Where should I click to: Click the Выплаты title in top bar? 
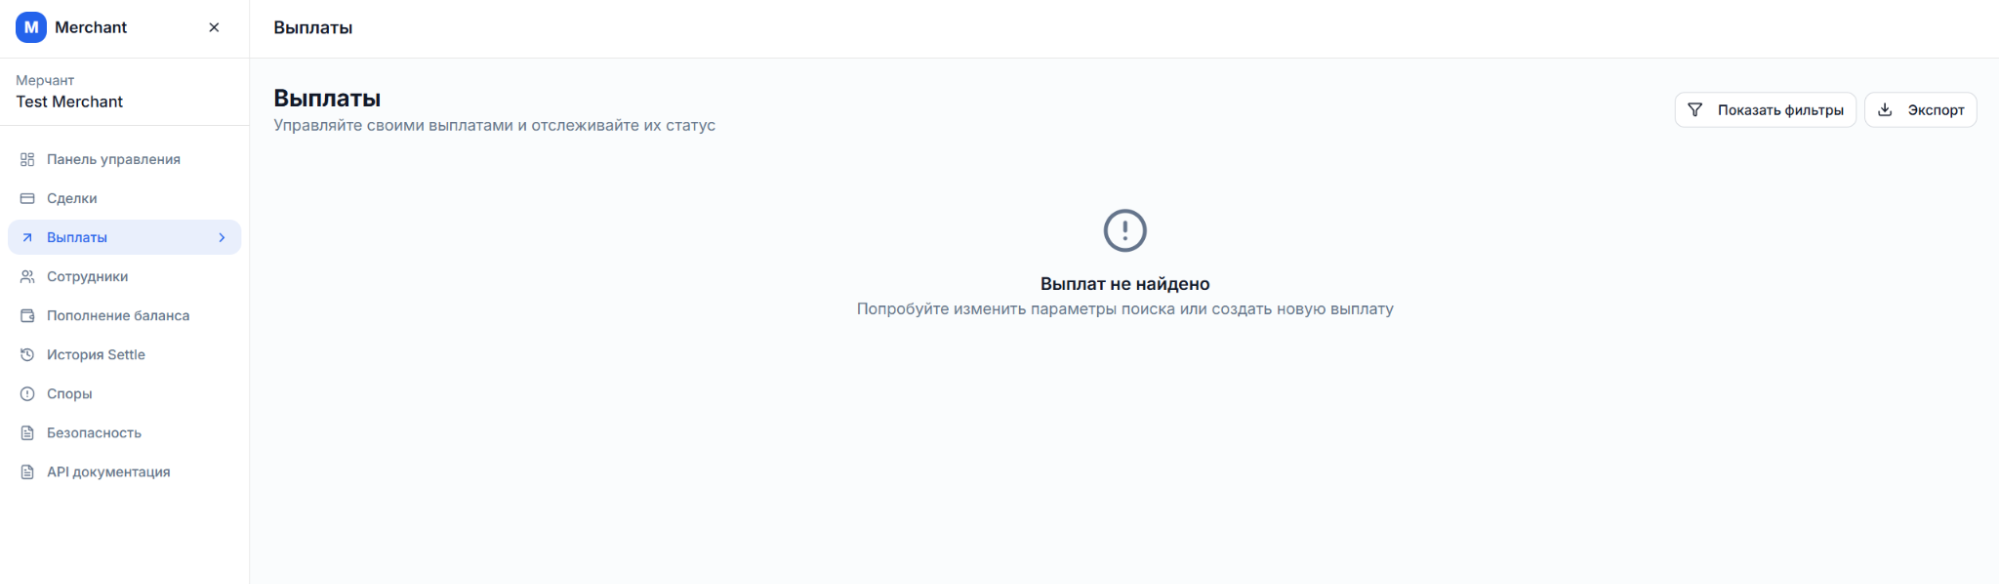pyautogui.click(x=313, y=28)
